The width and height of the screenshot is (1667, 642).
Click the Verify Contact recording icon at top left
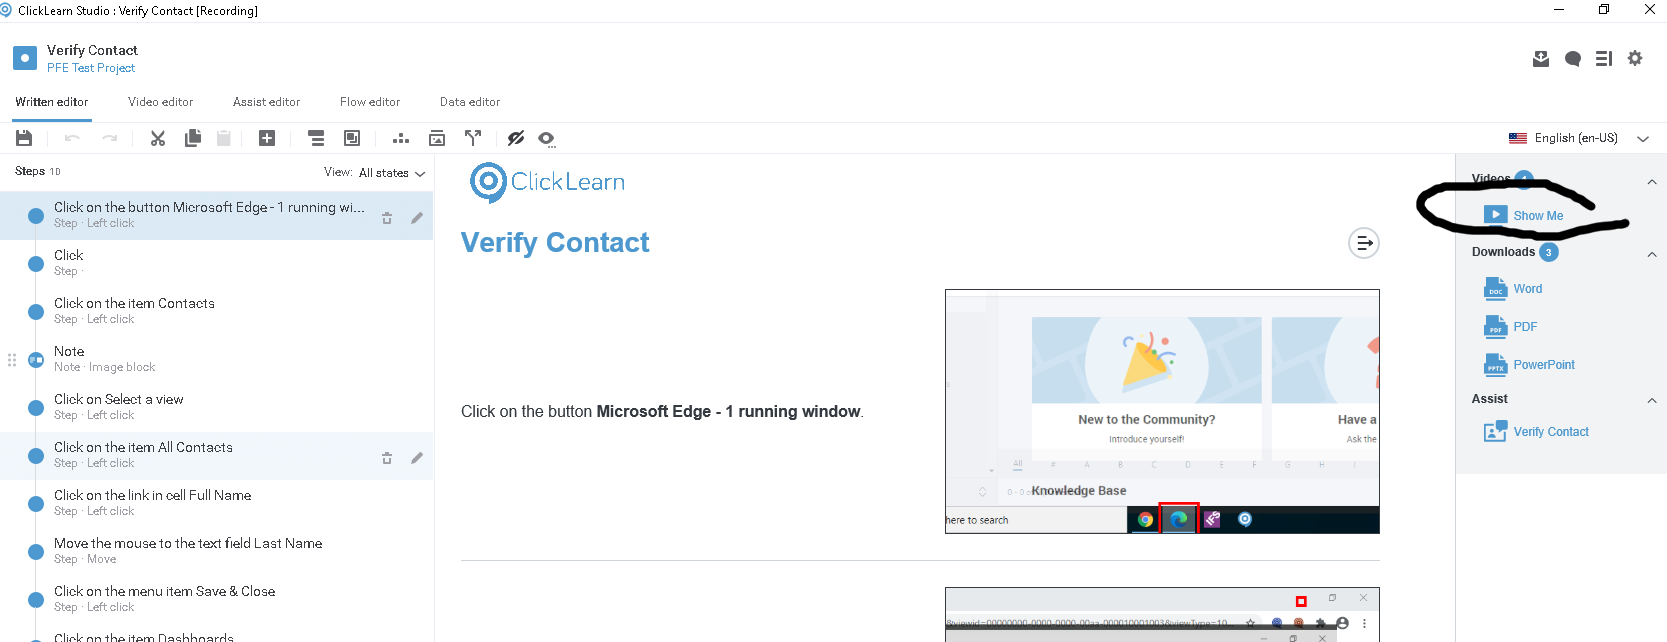tap(25, 58)
